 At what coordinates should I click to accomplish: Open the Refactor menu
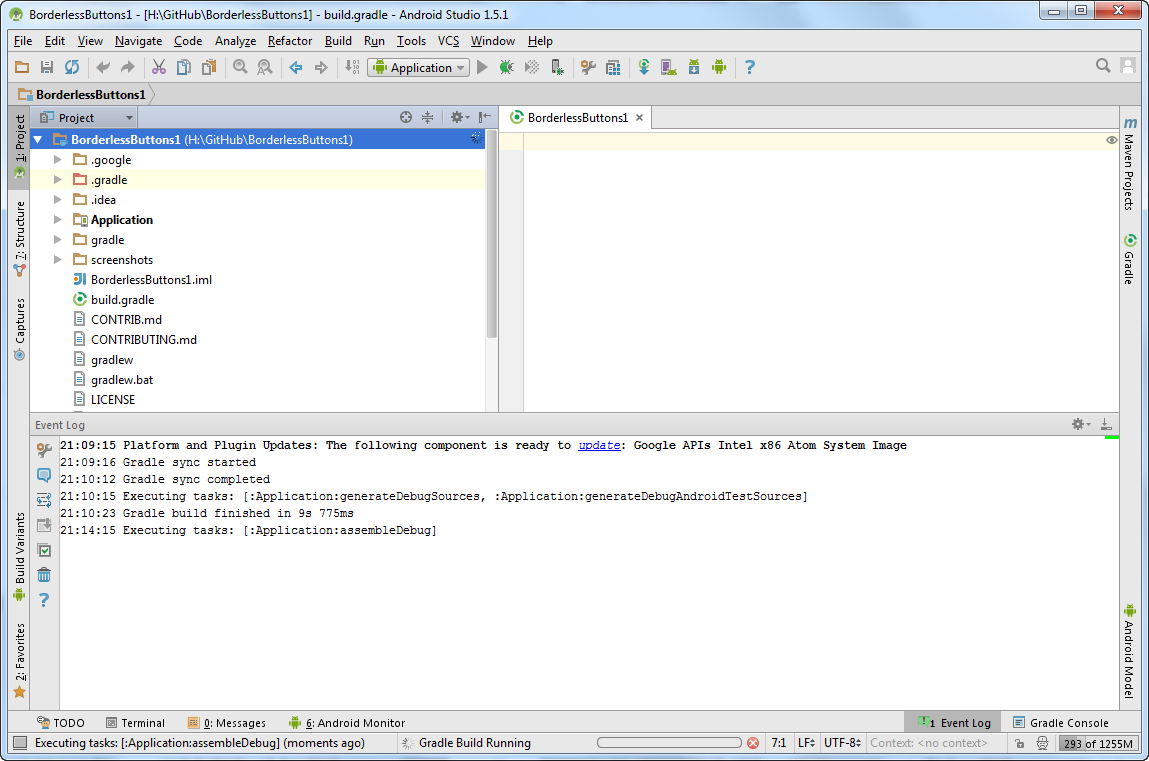coord(290,41)
